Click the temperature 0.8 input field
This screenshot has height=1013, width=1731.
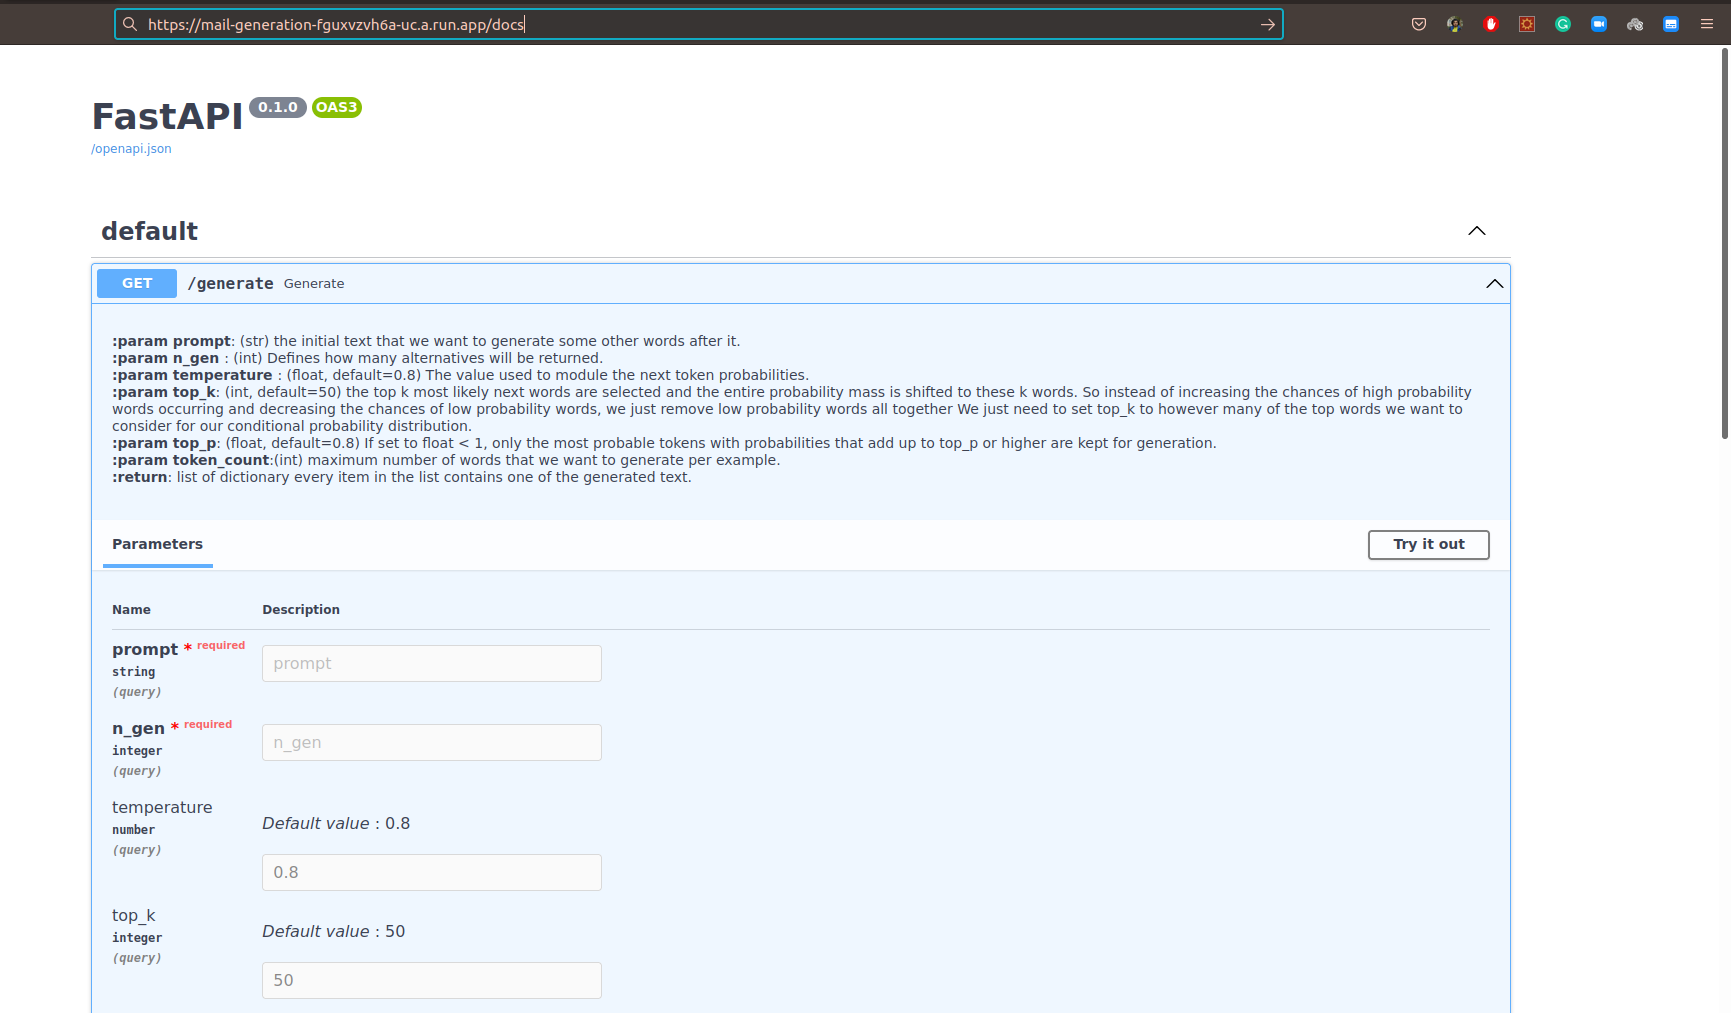(431, 873)
